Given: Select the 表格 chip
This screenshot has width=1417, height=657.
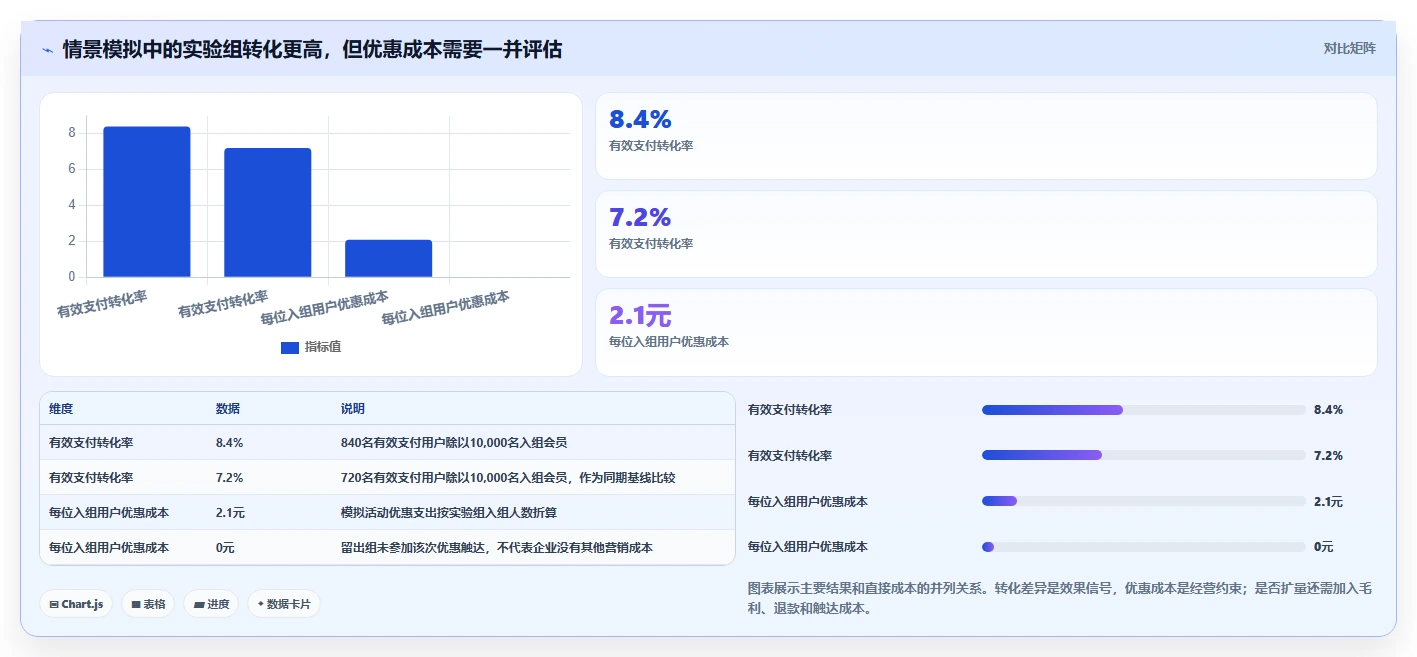Looking at the screenshot, I should [x=148, y=604].
